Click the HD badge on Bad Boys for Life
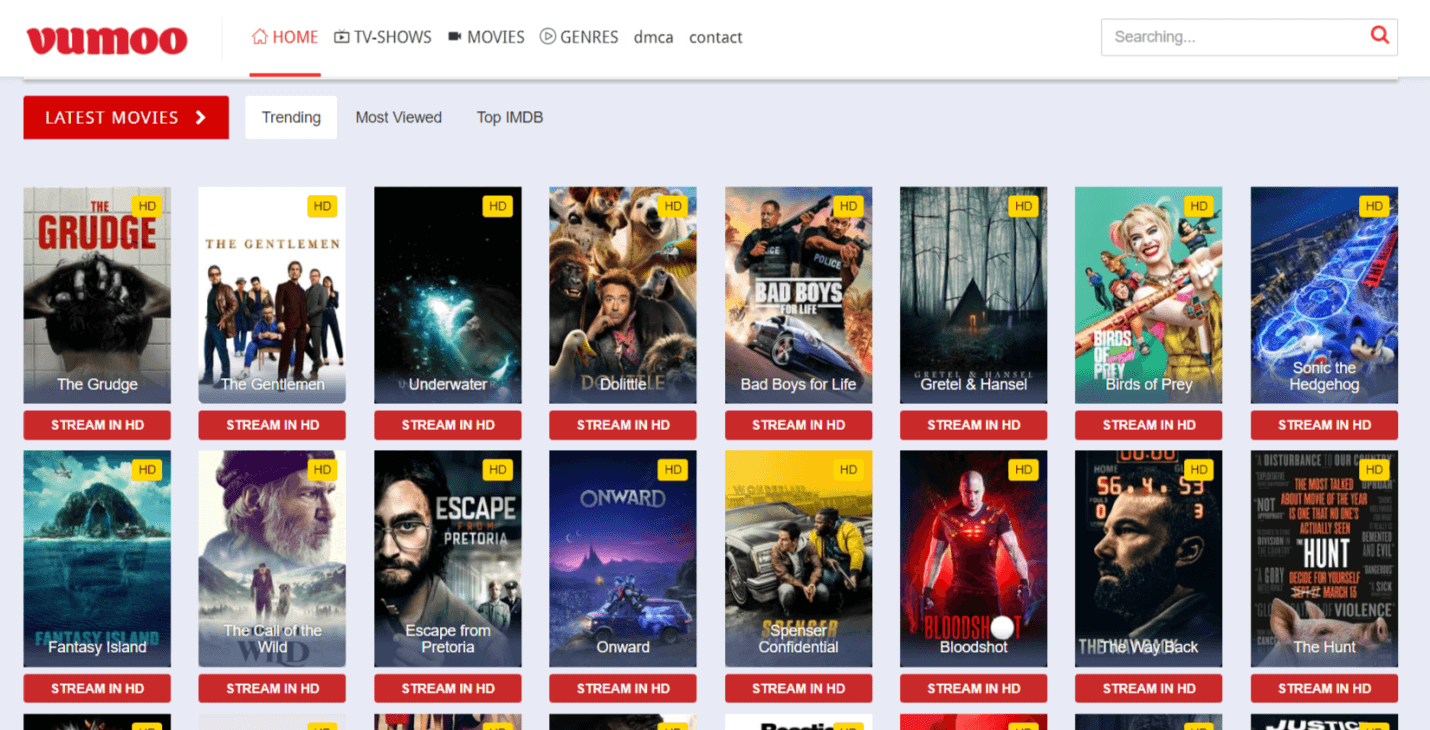Image resolution: width=1430 pixels, height=730 pixels. pos(848,206)
